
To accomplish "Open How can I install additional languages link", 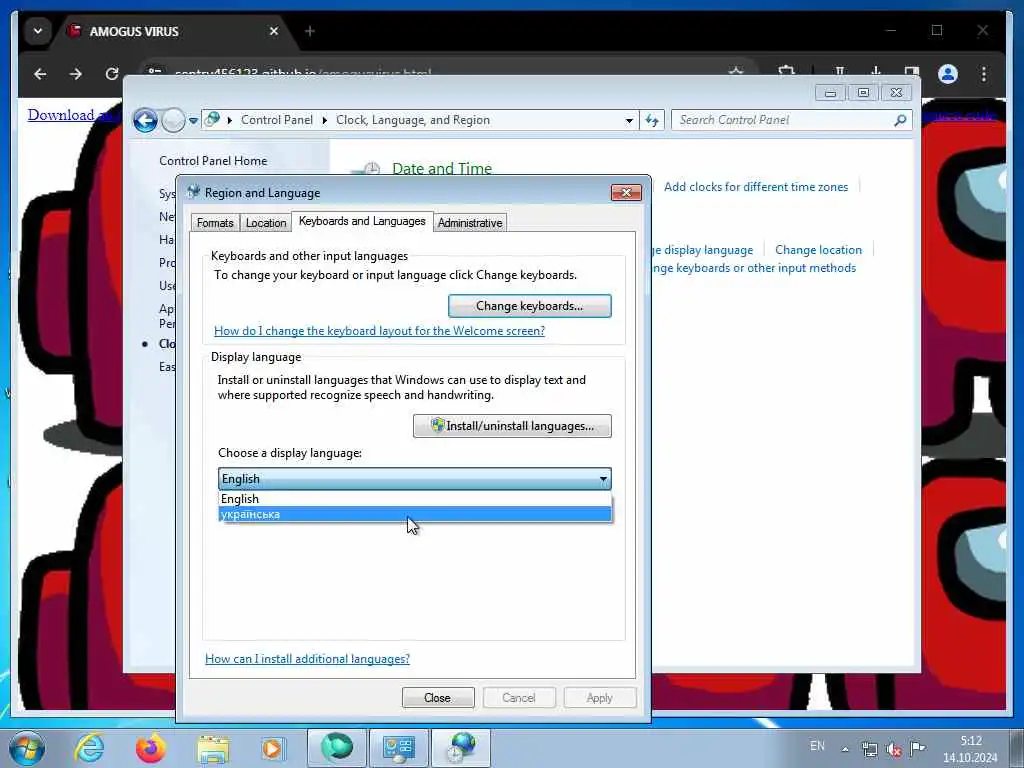I will (308, 659).
